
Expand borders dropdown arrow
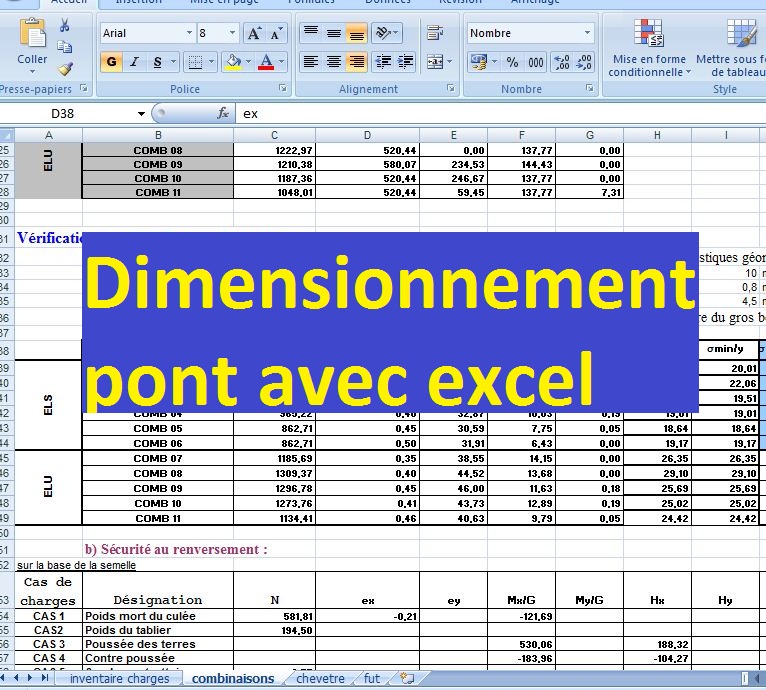click(x=211, y=62)
